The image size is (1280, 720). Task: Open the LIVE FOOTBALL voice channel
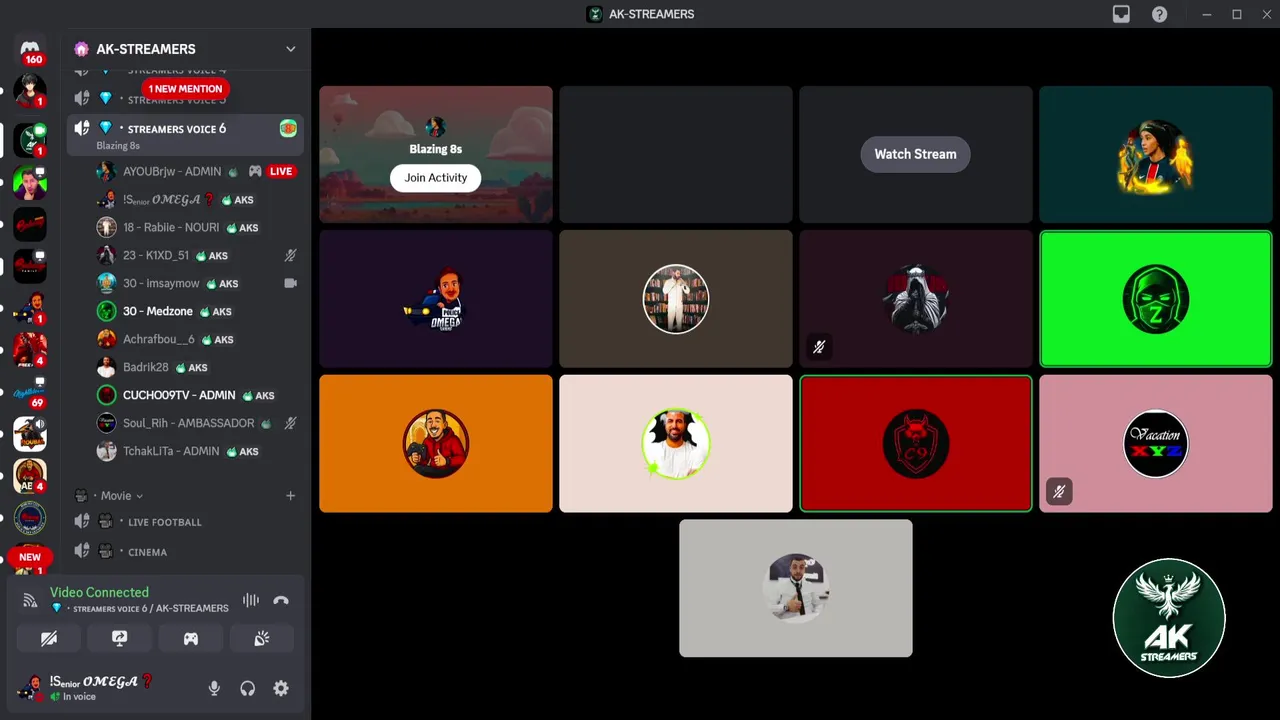(185, 521)
